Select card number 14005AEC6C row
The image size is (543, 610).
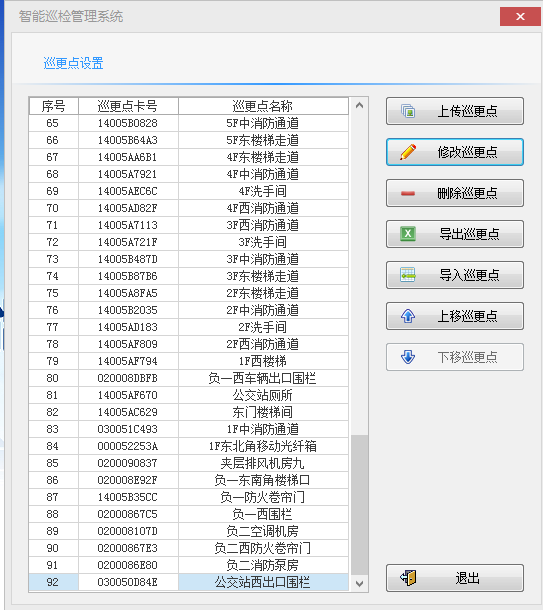pyautogui.click(x=189, y=191)
